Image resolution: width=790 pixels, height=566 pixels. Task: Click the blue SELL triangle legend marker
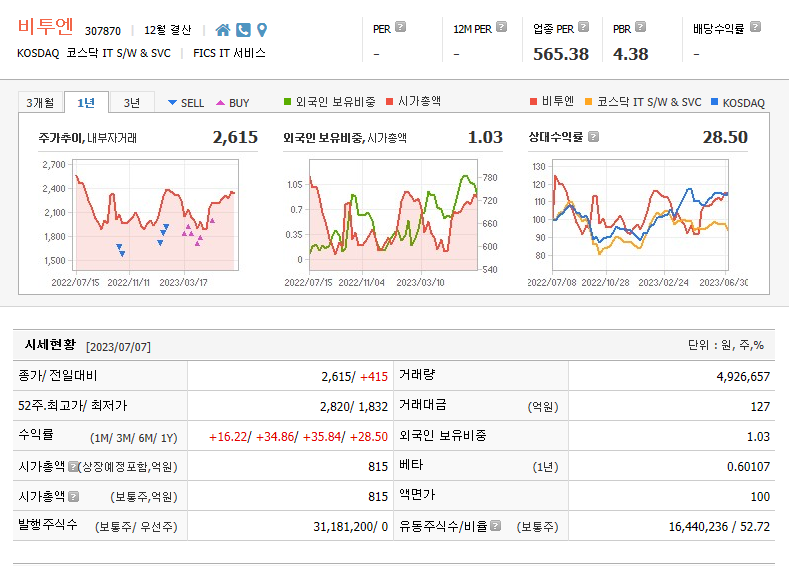coord(172,103)
